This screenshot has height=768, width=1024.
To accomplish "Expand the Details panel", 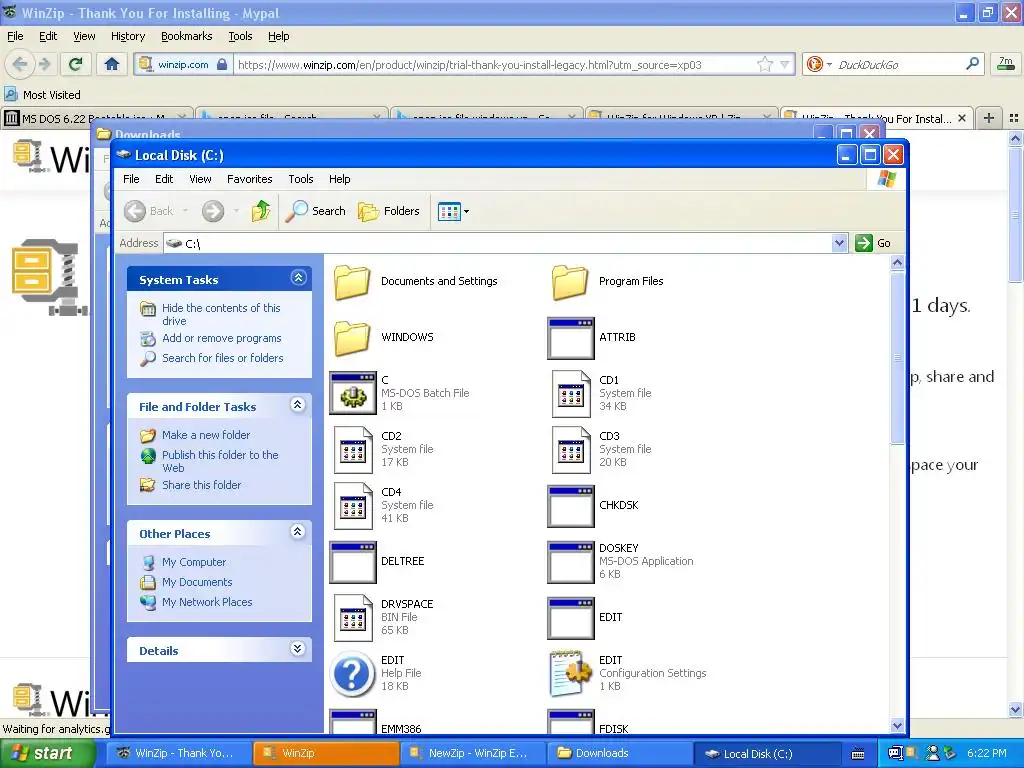I will [298, 648].
